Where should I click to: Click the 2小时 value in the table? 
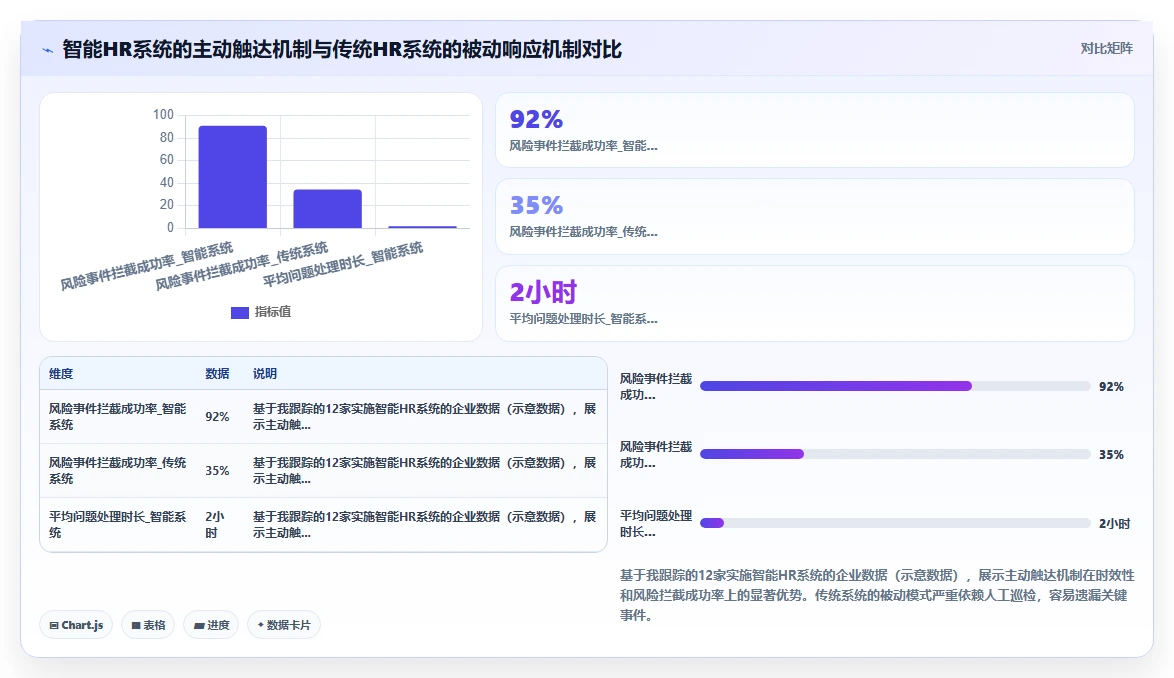click(215, 525)
